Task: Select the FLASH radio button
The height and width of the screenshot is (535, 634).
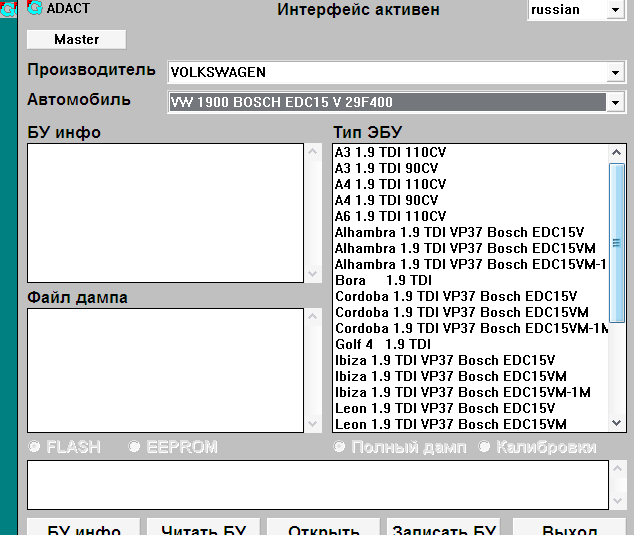Action: click(x=64, y=447)
